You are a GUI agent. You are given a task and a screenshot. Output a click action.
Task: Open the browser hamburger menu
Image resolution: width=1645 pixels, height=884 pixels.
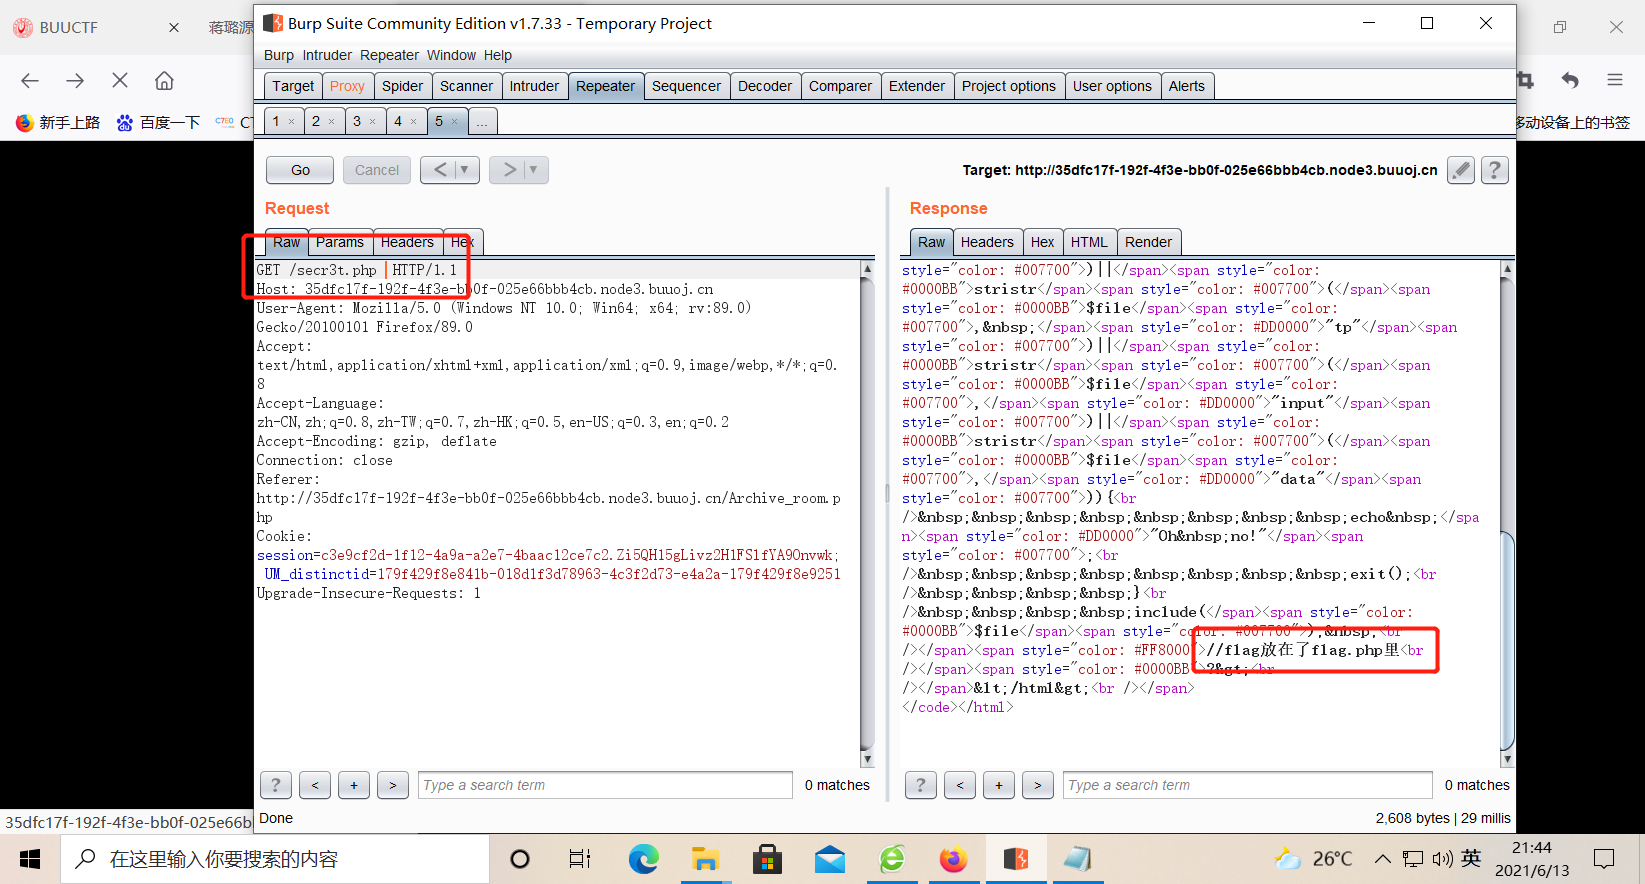pyautogui.click(x=1615, y=80)
